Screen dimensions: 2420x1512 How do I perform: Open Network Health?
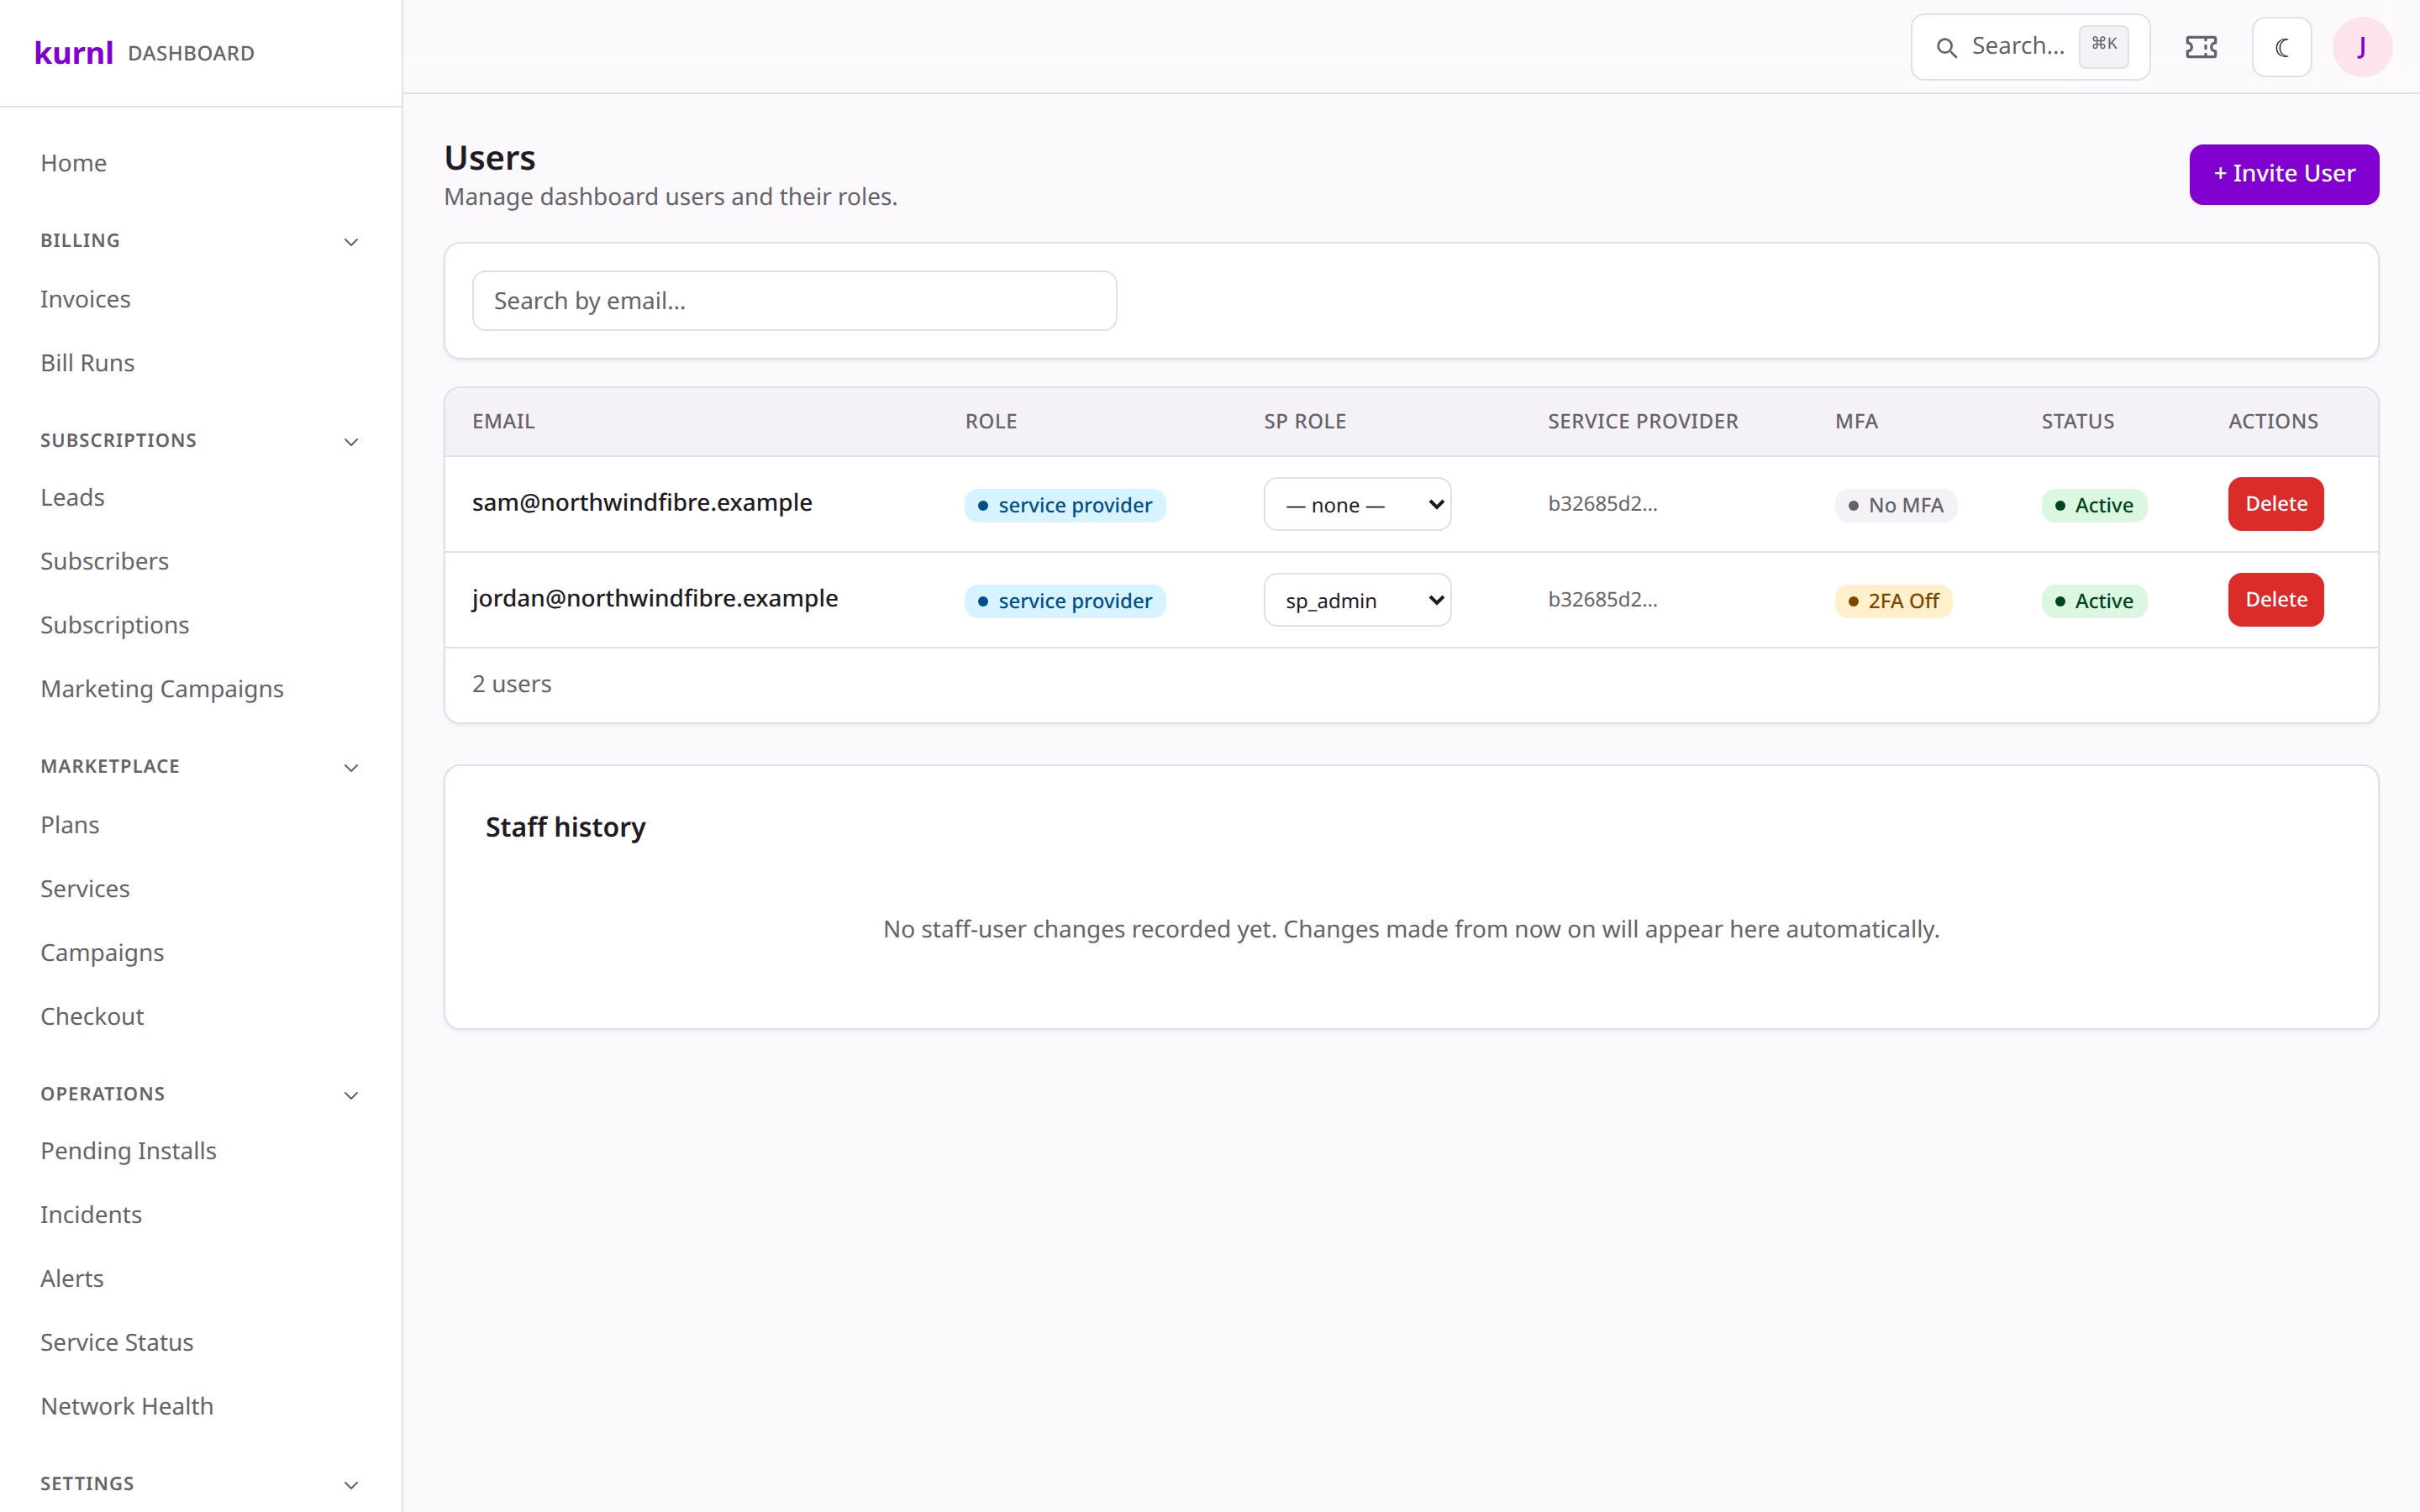(127, 1407)
